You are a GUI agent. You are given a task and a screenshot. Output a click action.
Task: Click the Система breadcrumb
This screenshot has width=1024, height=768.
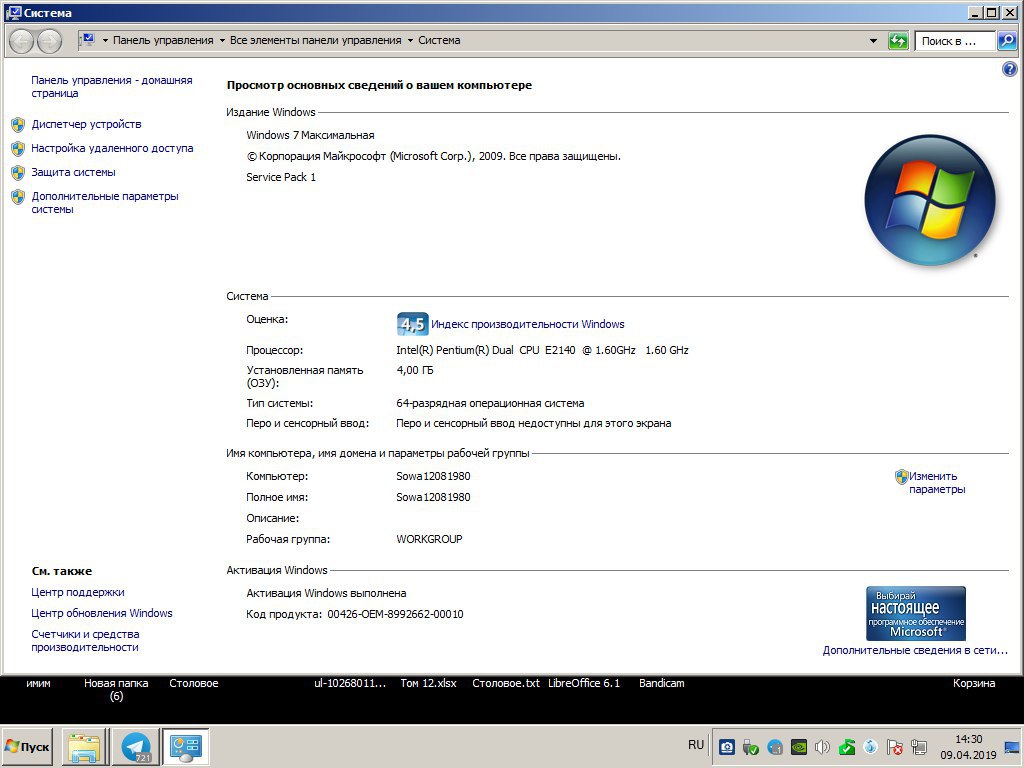point(439,40)
